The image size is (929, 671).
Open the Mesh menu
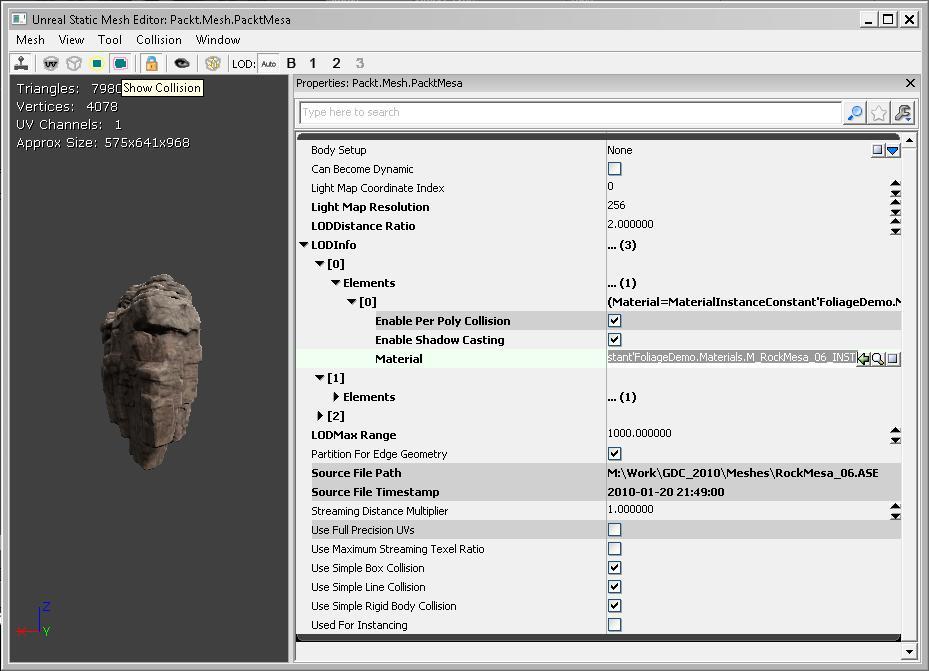(30, 40)
